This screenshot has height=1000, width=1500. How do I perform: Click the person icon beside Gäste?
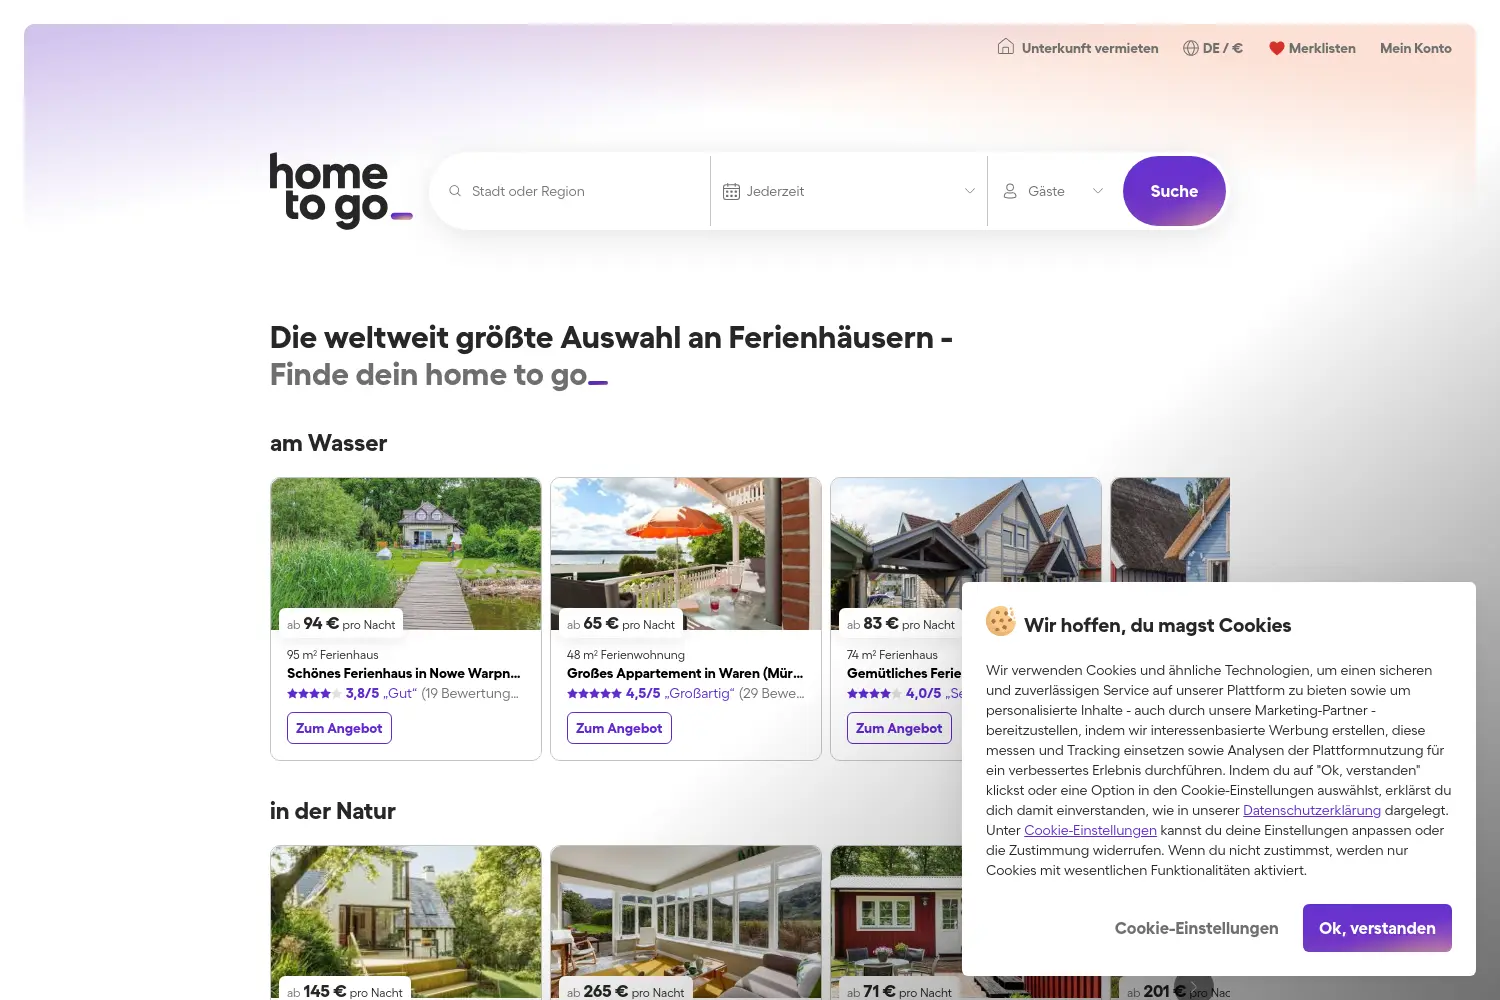pyautogui.click(x=1010, y=191)
